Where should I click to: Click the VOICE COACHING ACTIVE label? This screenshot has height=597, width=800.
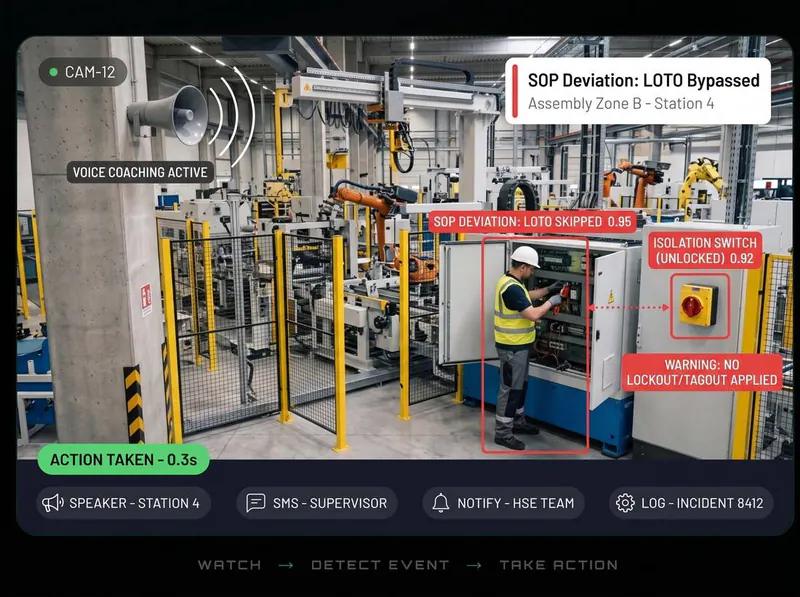140,172
